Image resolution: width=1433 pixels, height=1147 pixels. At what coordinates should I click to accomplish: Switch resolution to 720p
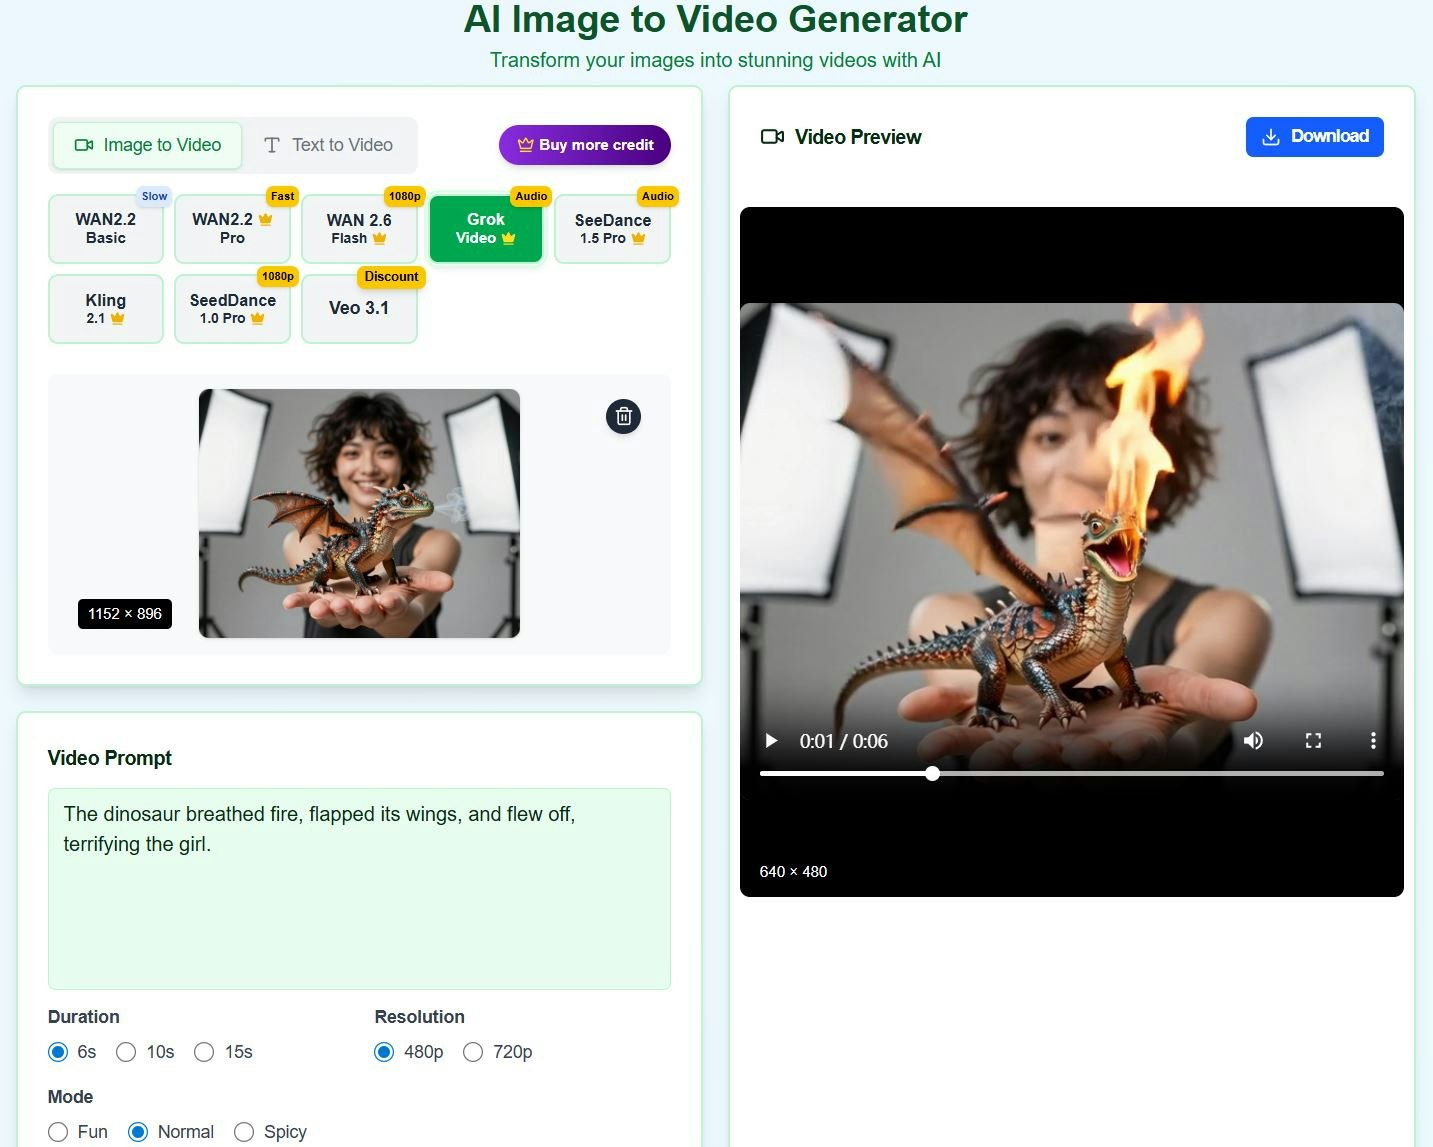coord(473,1052)
